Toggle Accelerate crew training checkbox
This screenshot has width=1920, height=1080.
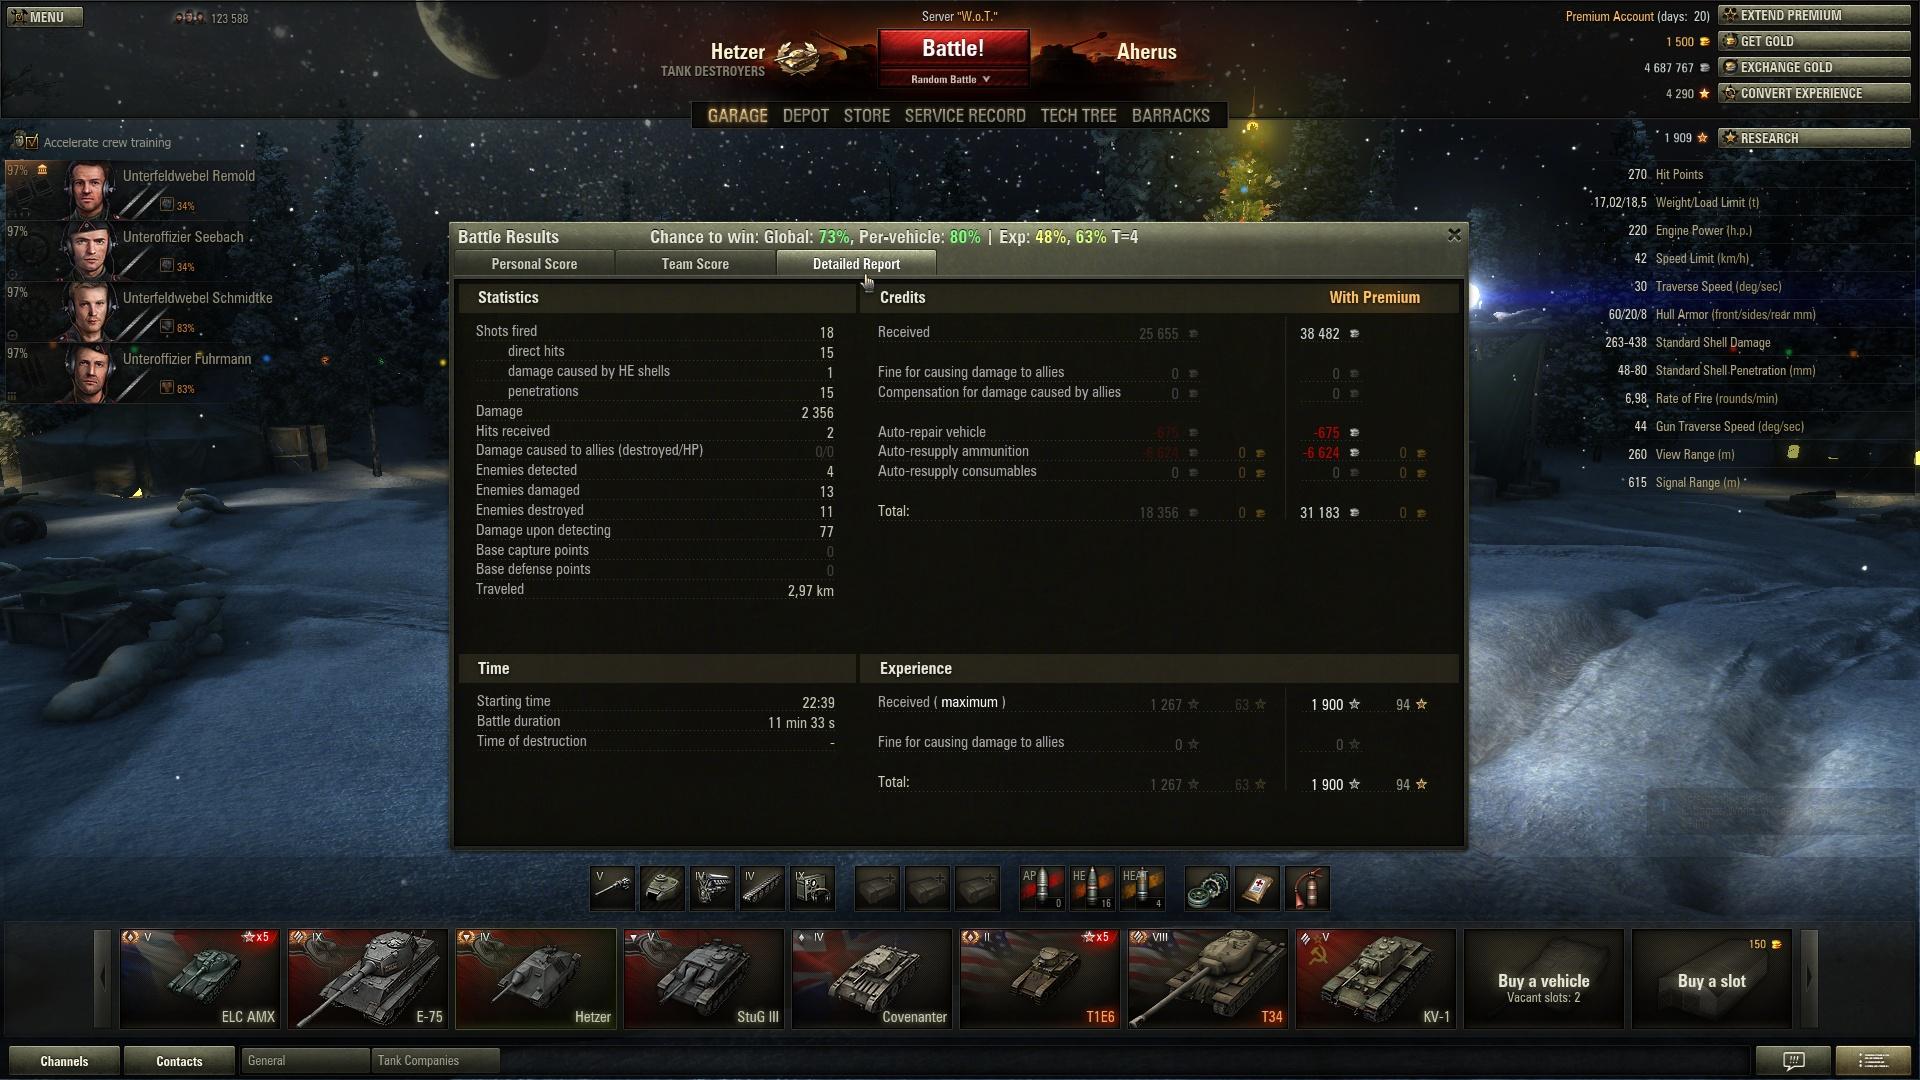click(x=30, y=142)
